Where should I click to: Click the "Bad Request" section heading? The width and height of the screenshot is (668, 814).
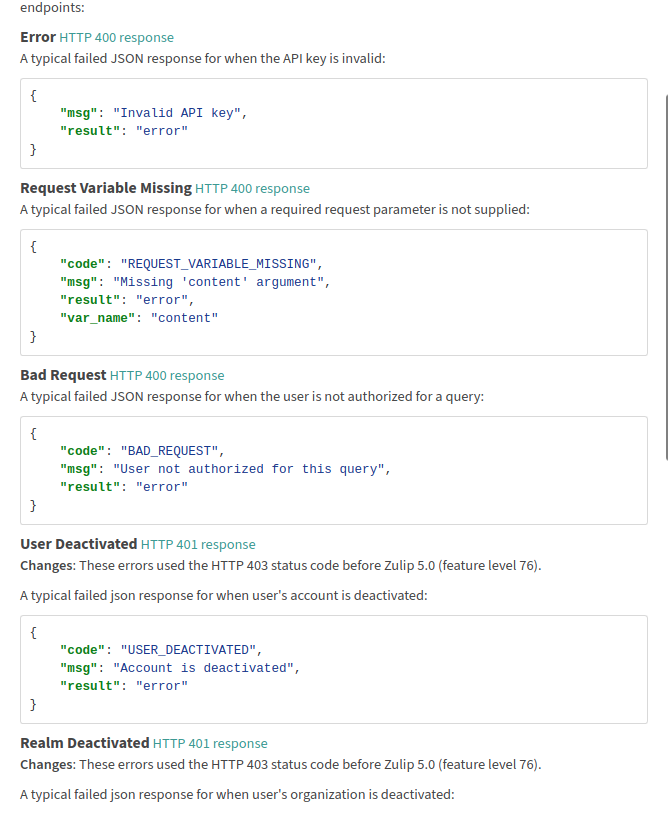[63, 375]
